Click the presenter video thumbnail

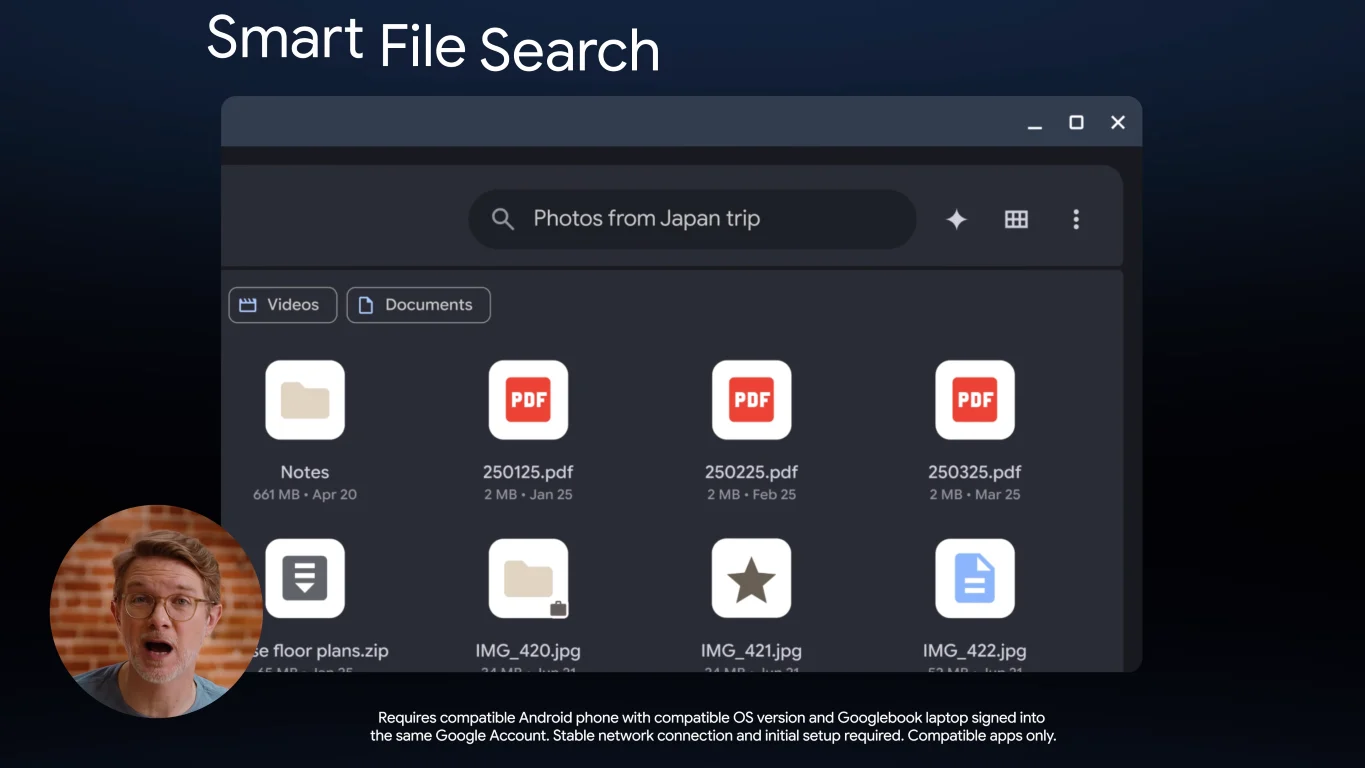coord(156,611)
